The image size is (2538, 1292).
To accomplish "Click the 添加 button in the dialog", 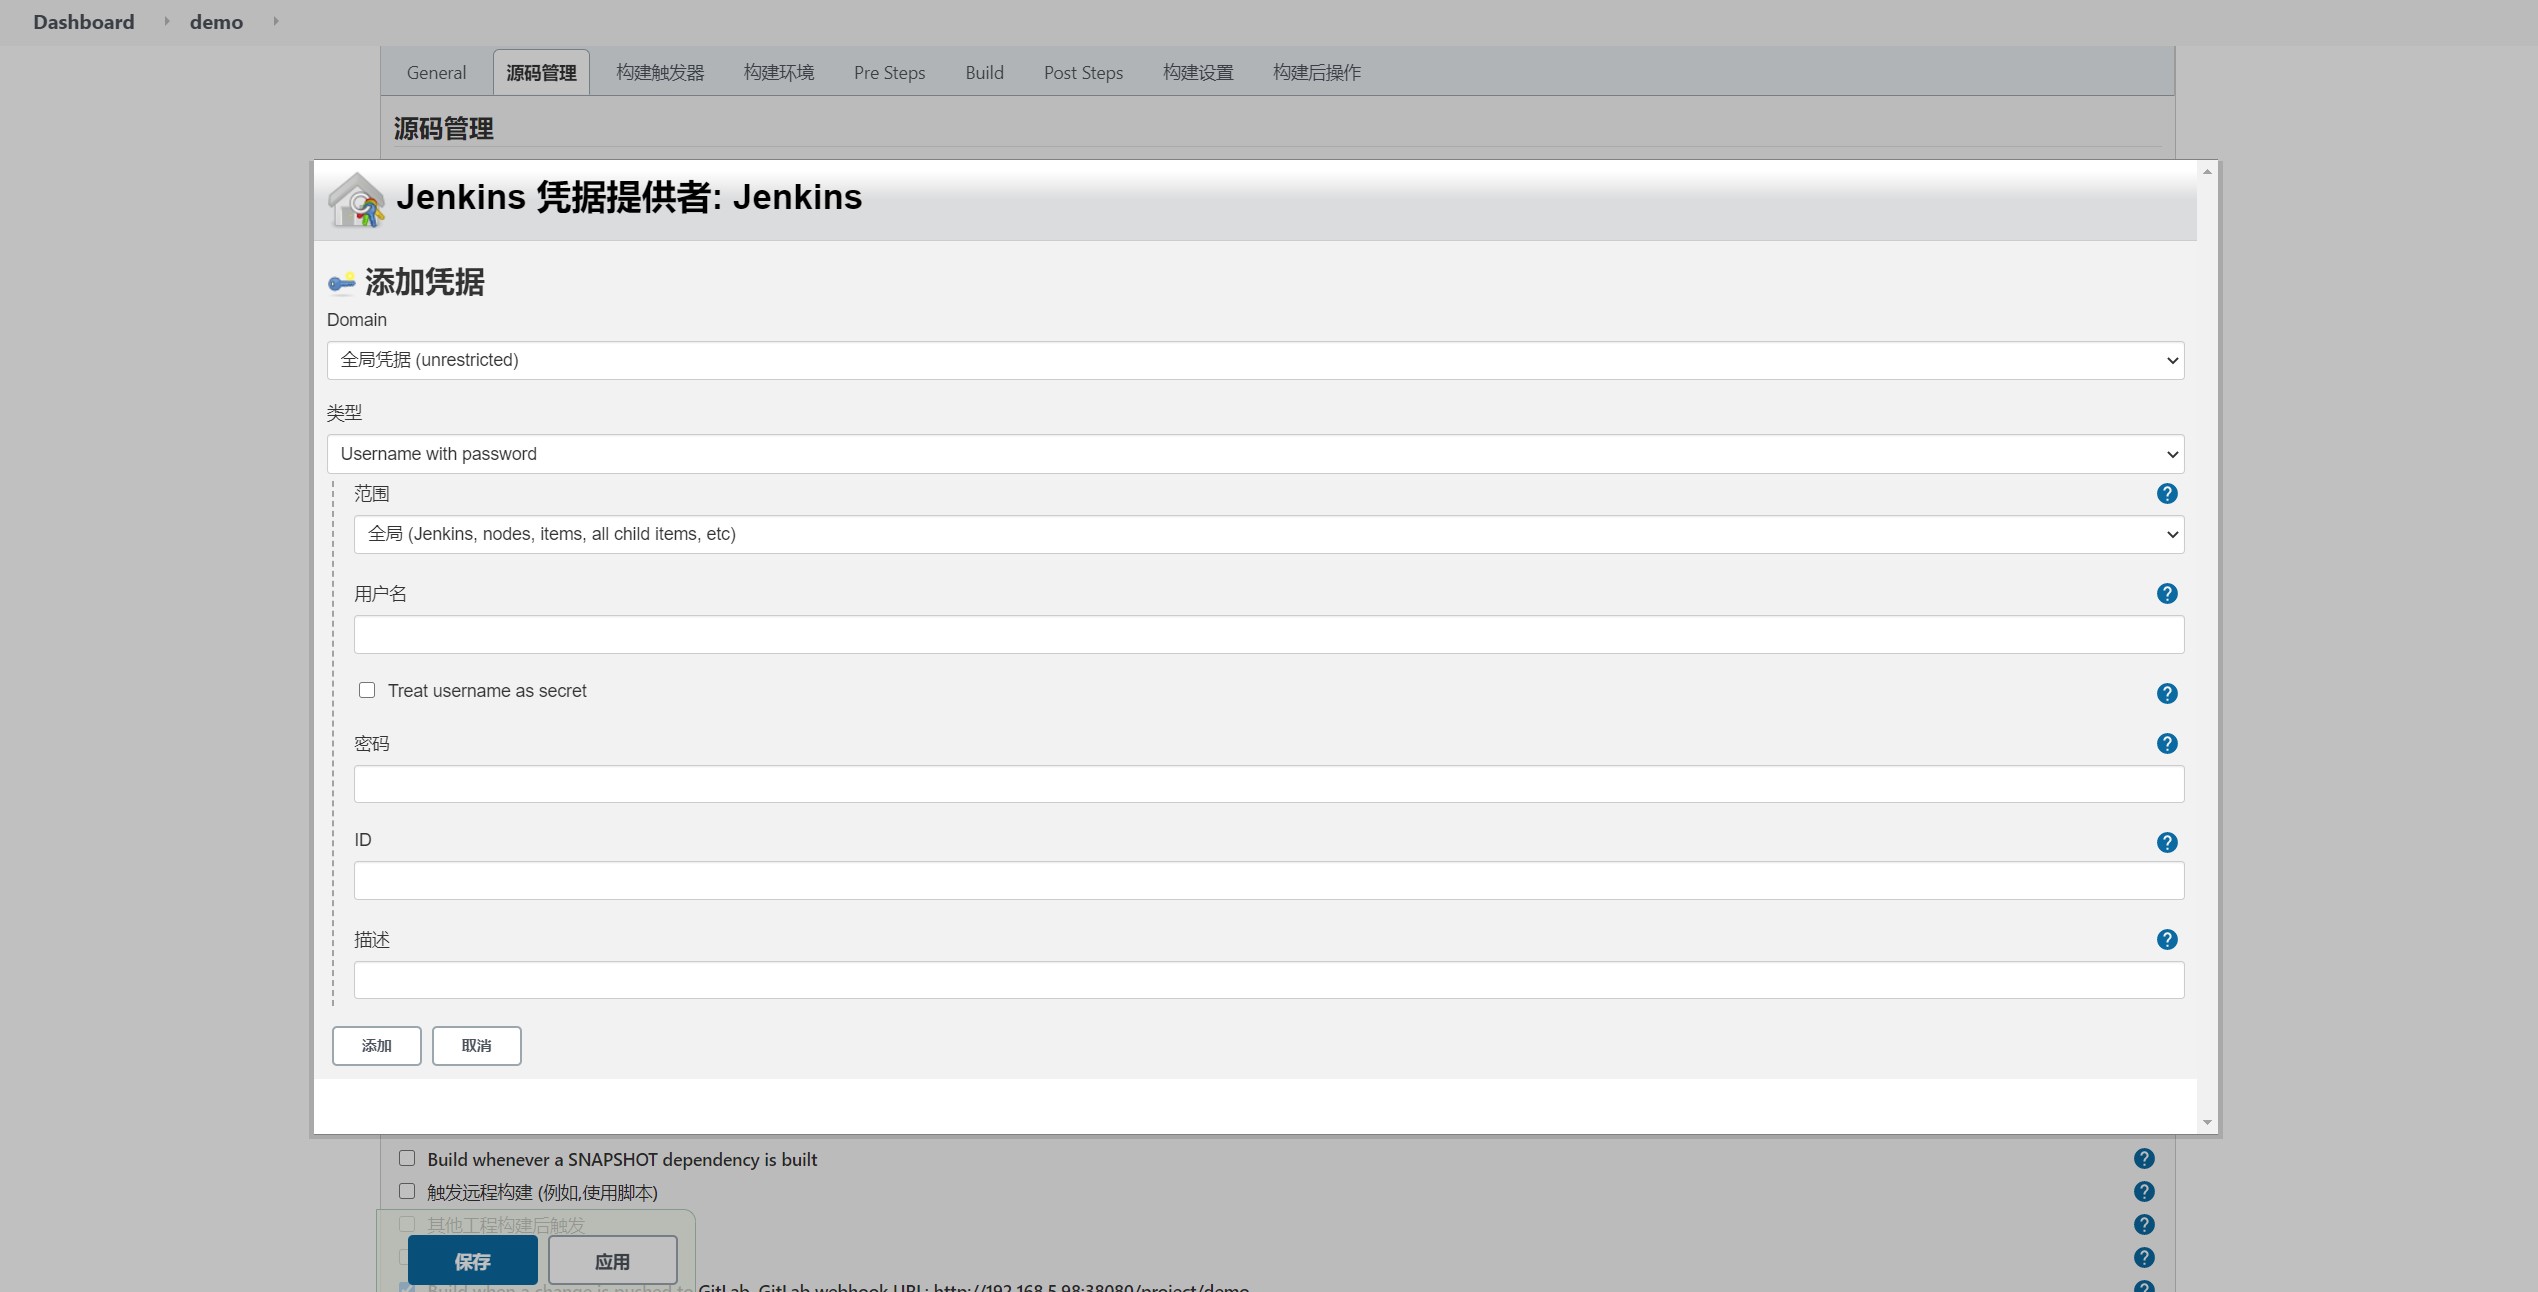I will pos(377,1046).
